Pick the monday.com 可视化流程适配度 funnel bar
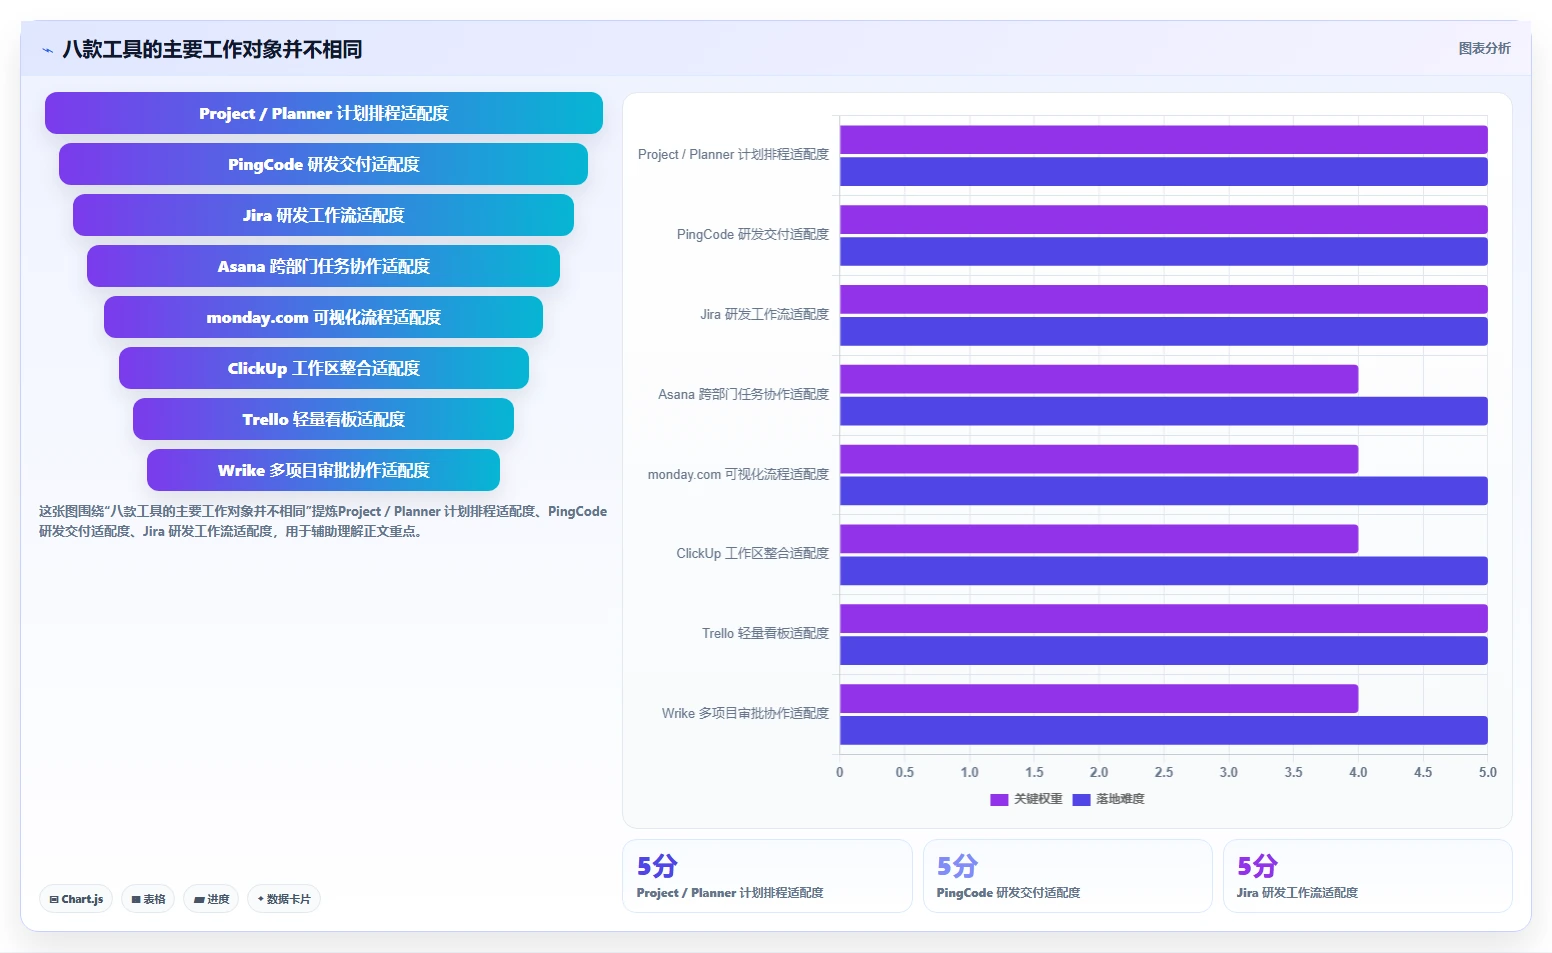 coord(323,317)
